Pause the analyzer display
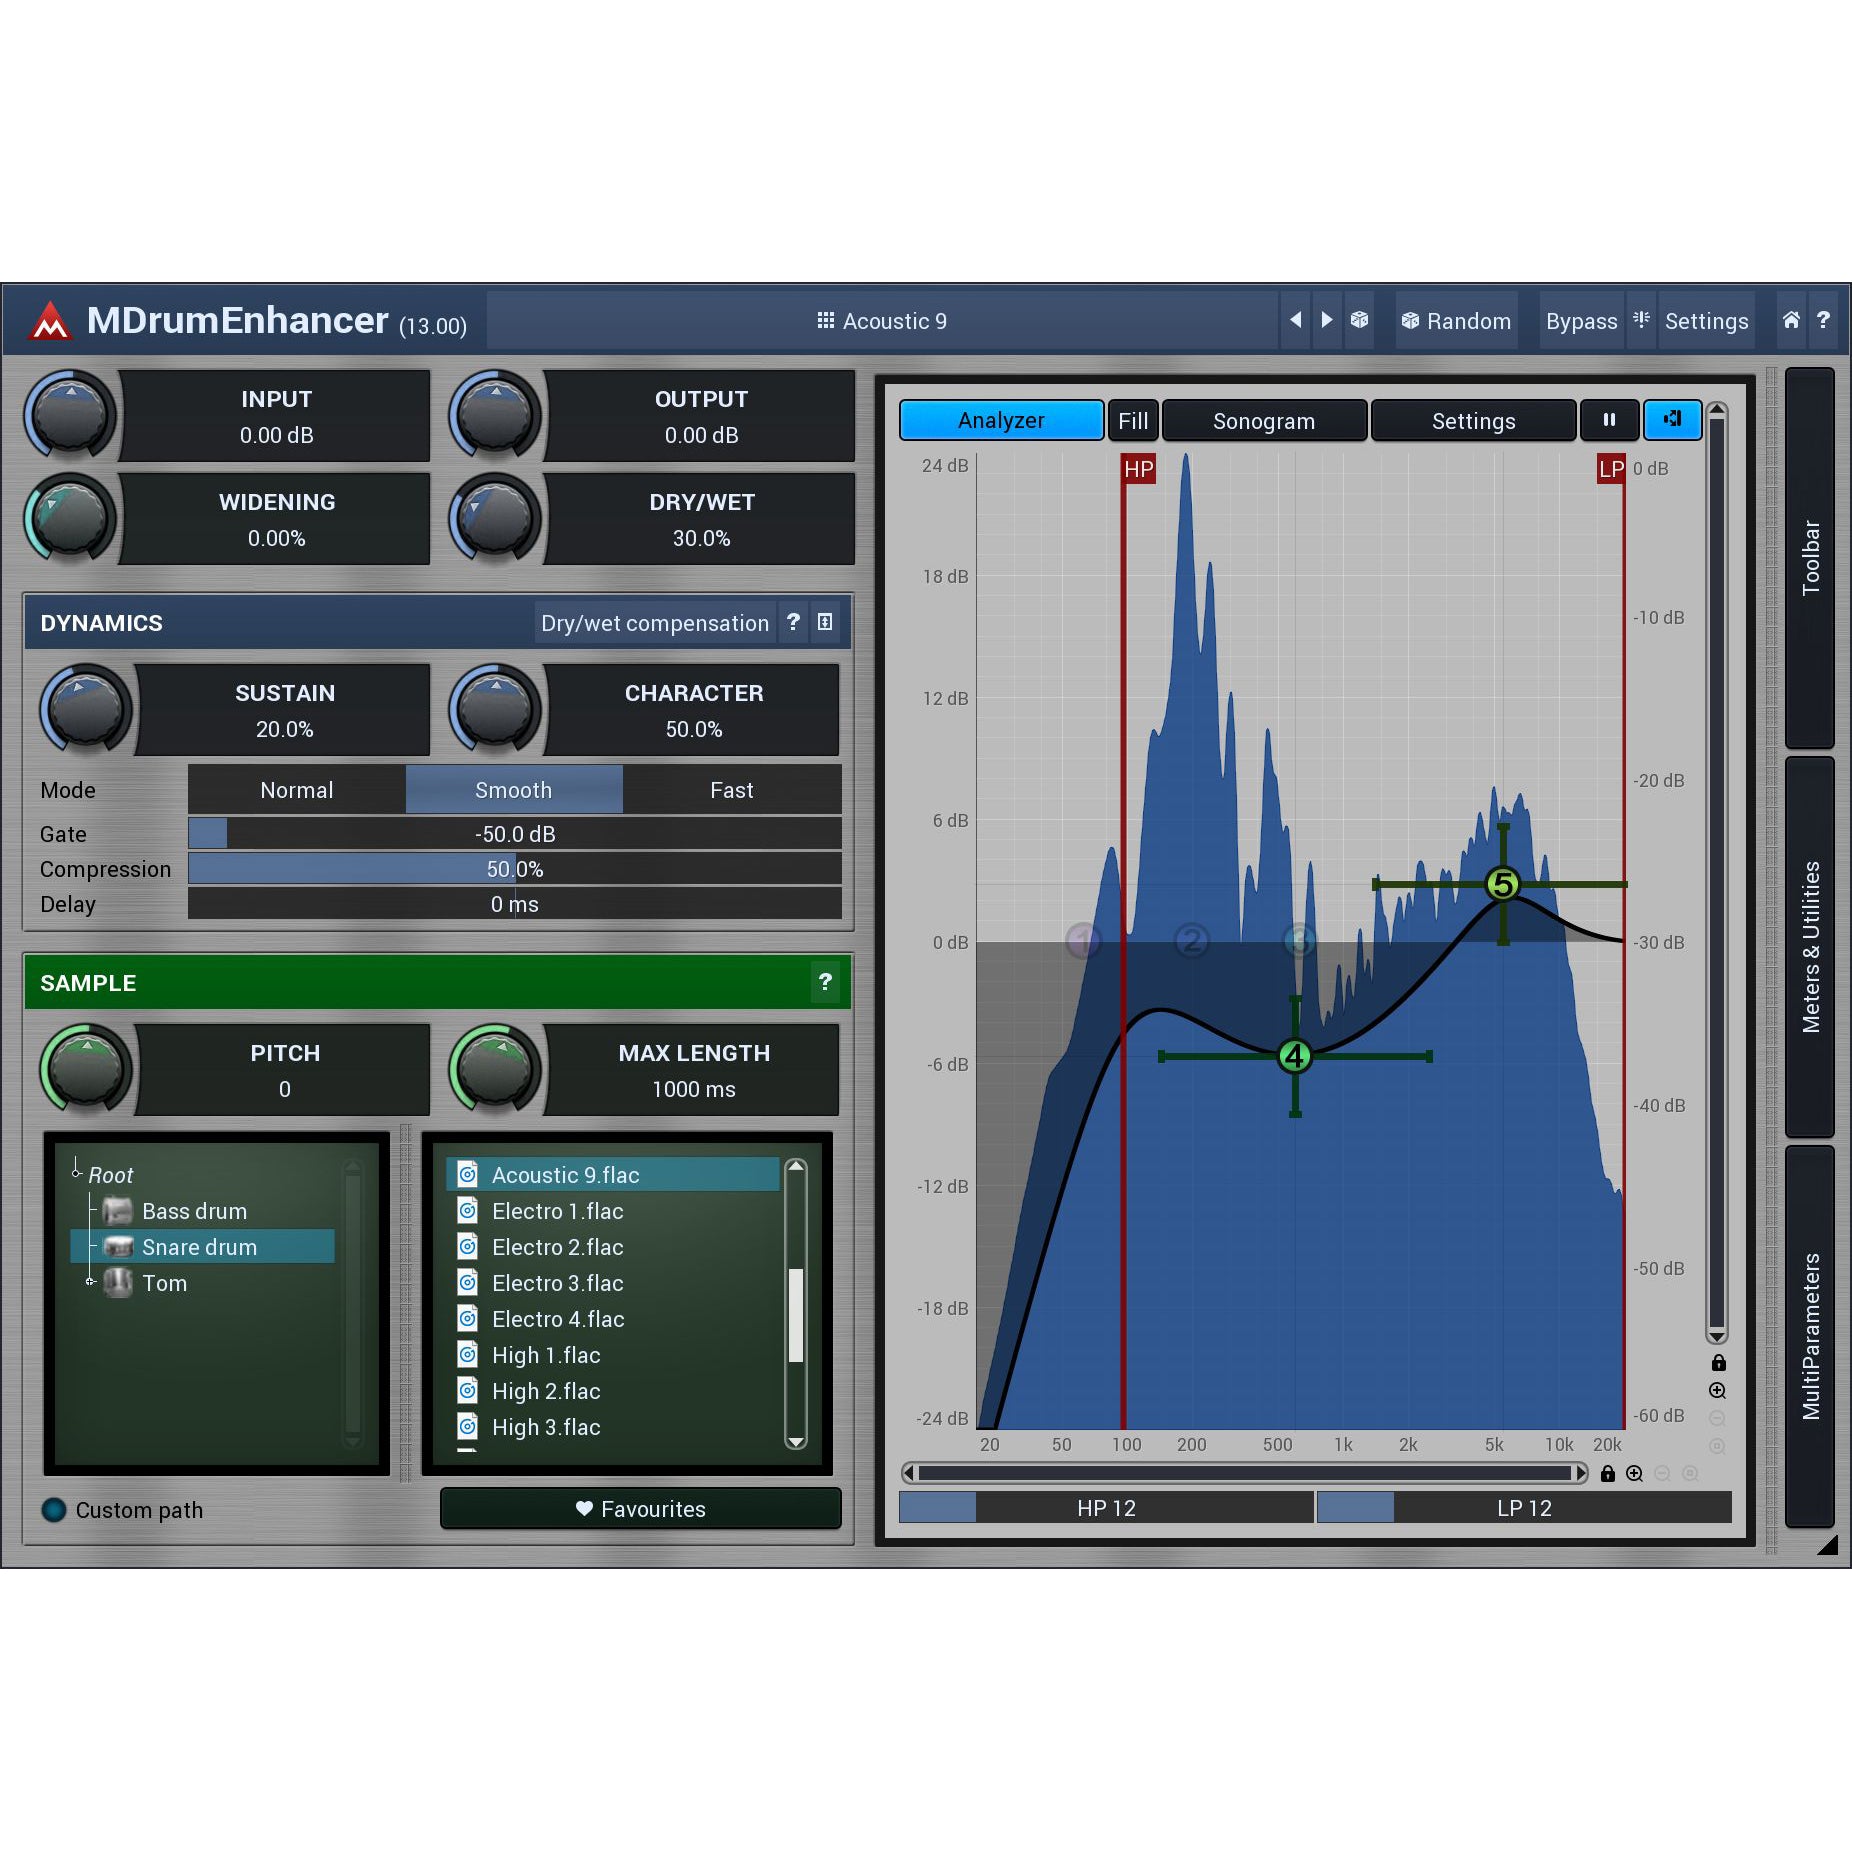1852x1852 pixels. [x=1609, y=420]
